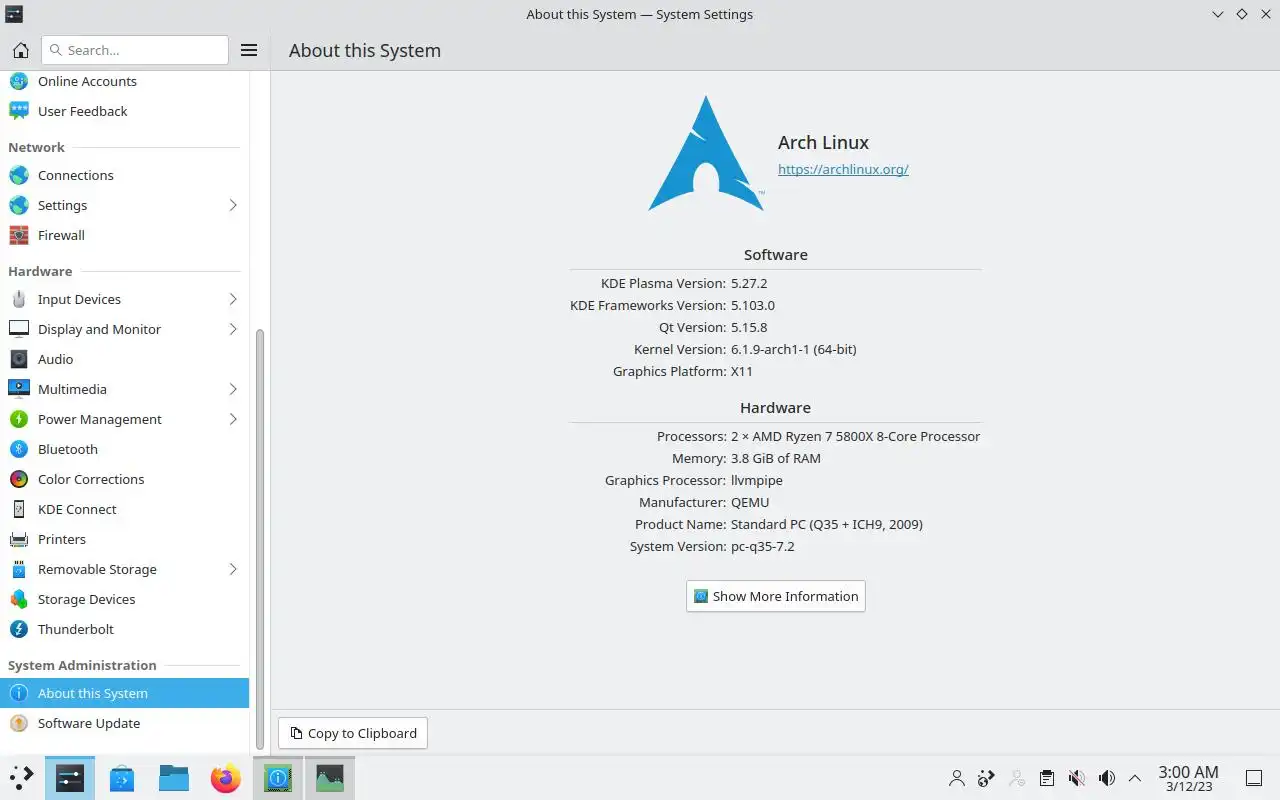
Task: Open the application launcher in the taskbar
Action: coord(21,778)
